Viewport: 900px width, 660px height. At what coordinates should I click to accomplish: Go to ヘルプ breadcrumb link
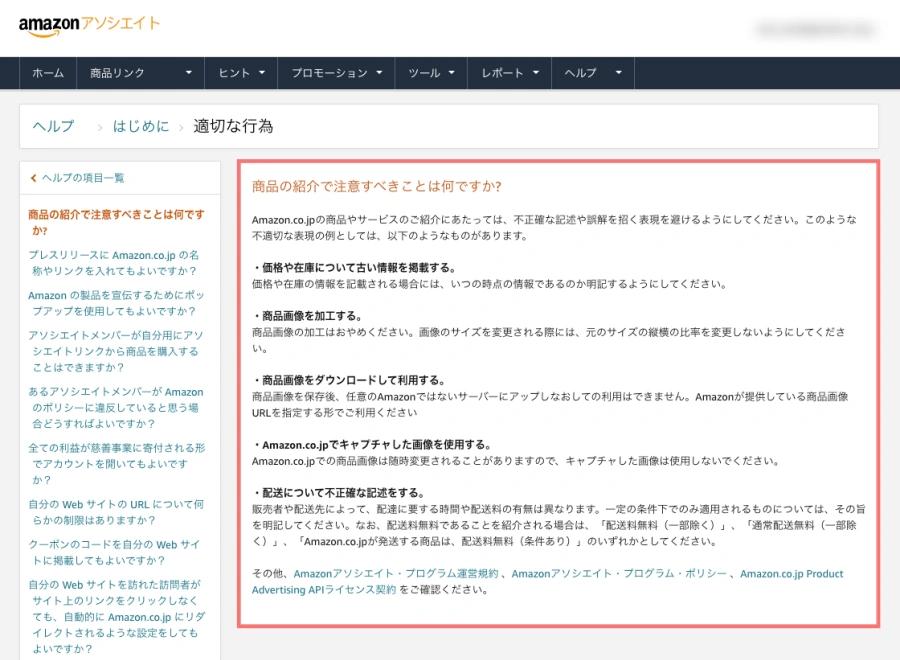53,126
